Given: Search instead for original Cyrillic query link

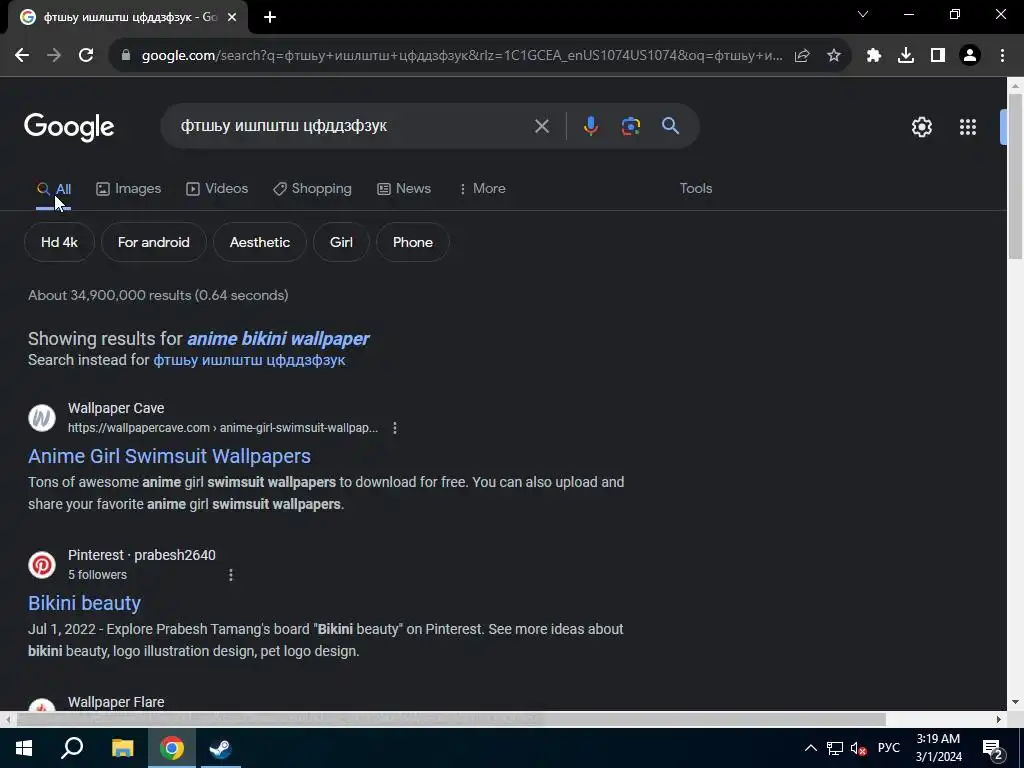Looking at the screenshot, I should [x=249, y=360].
